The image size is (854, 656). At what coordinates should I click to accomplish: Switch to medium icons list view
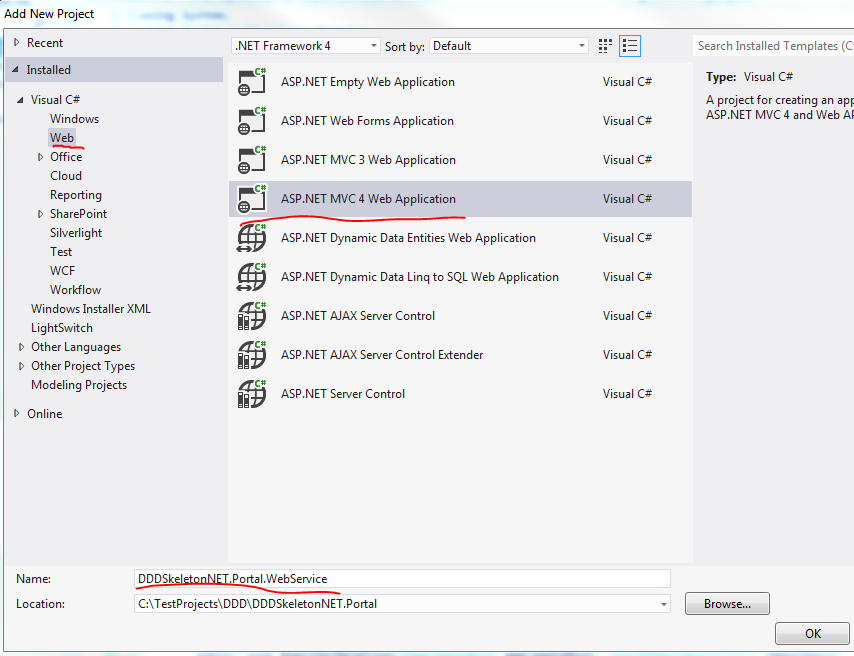pyautogui.click(x=630, y=46)
